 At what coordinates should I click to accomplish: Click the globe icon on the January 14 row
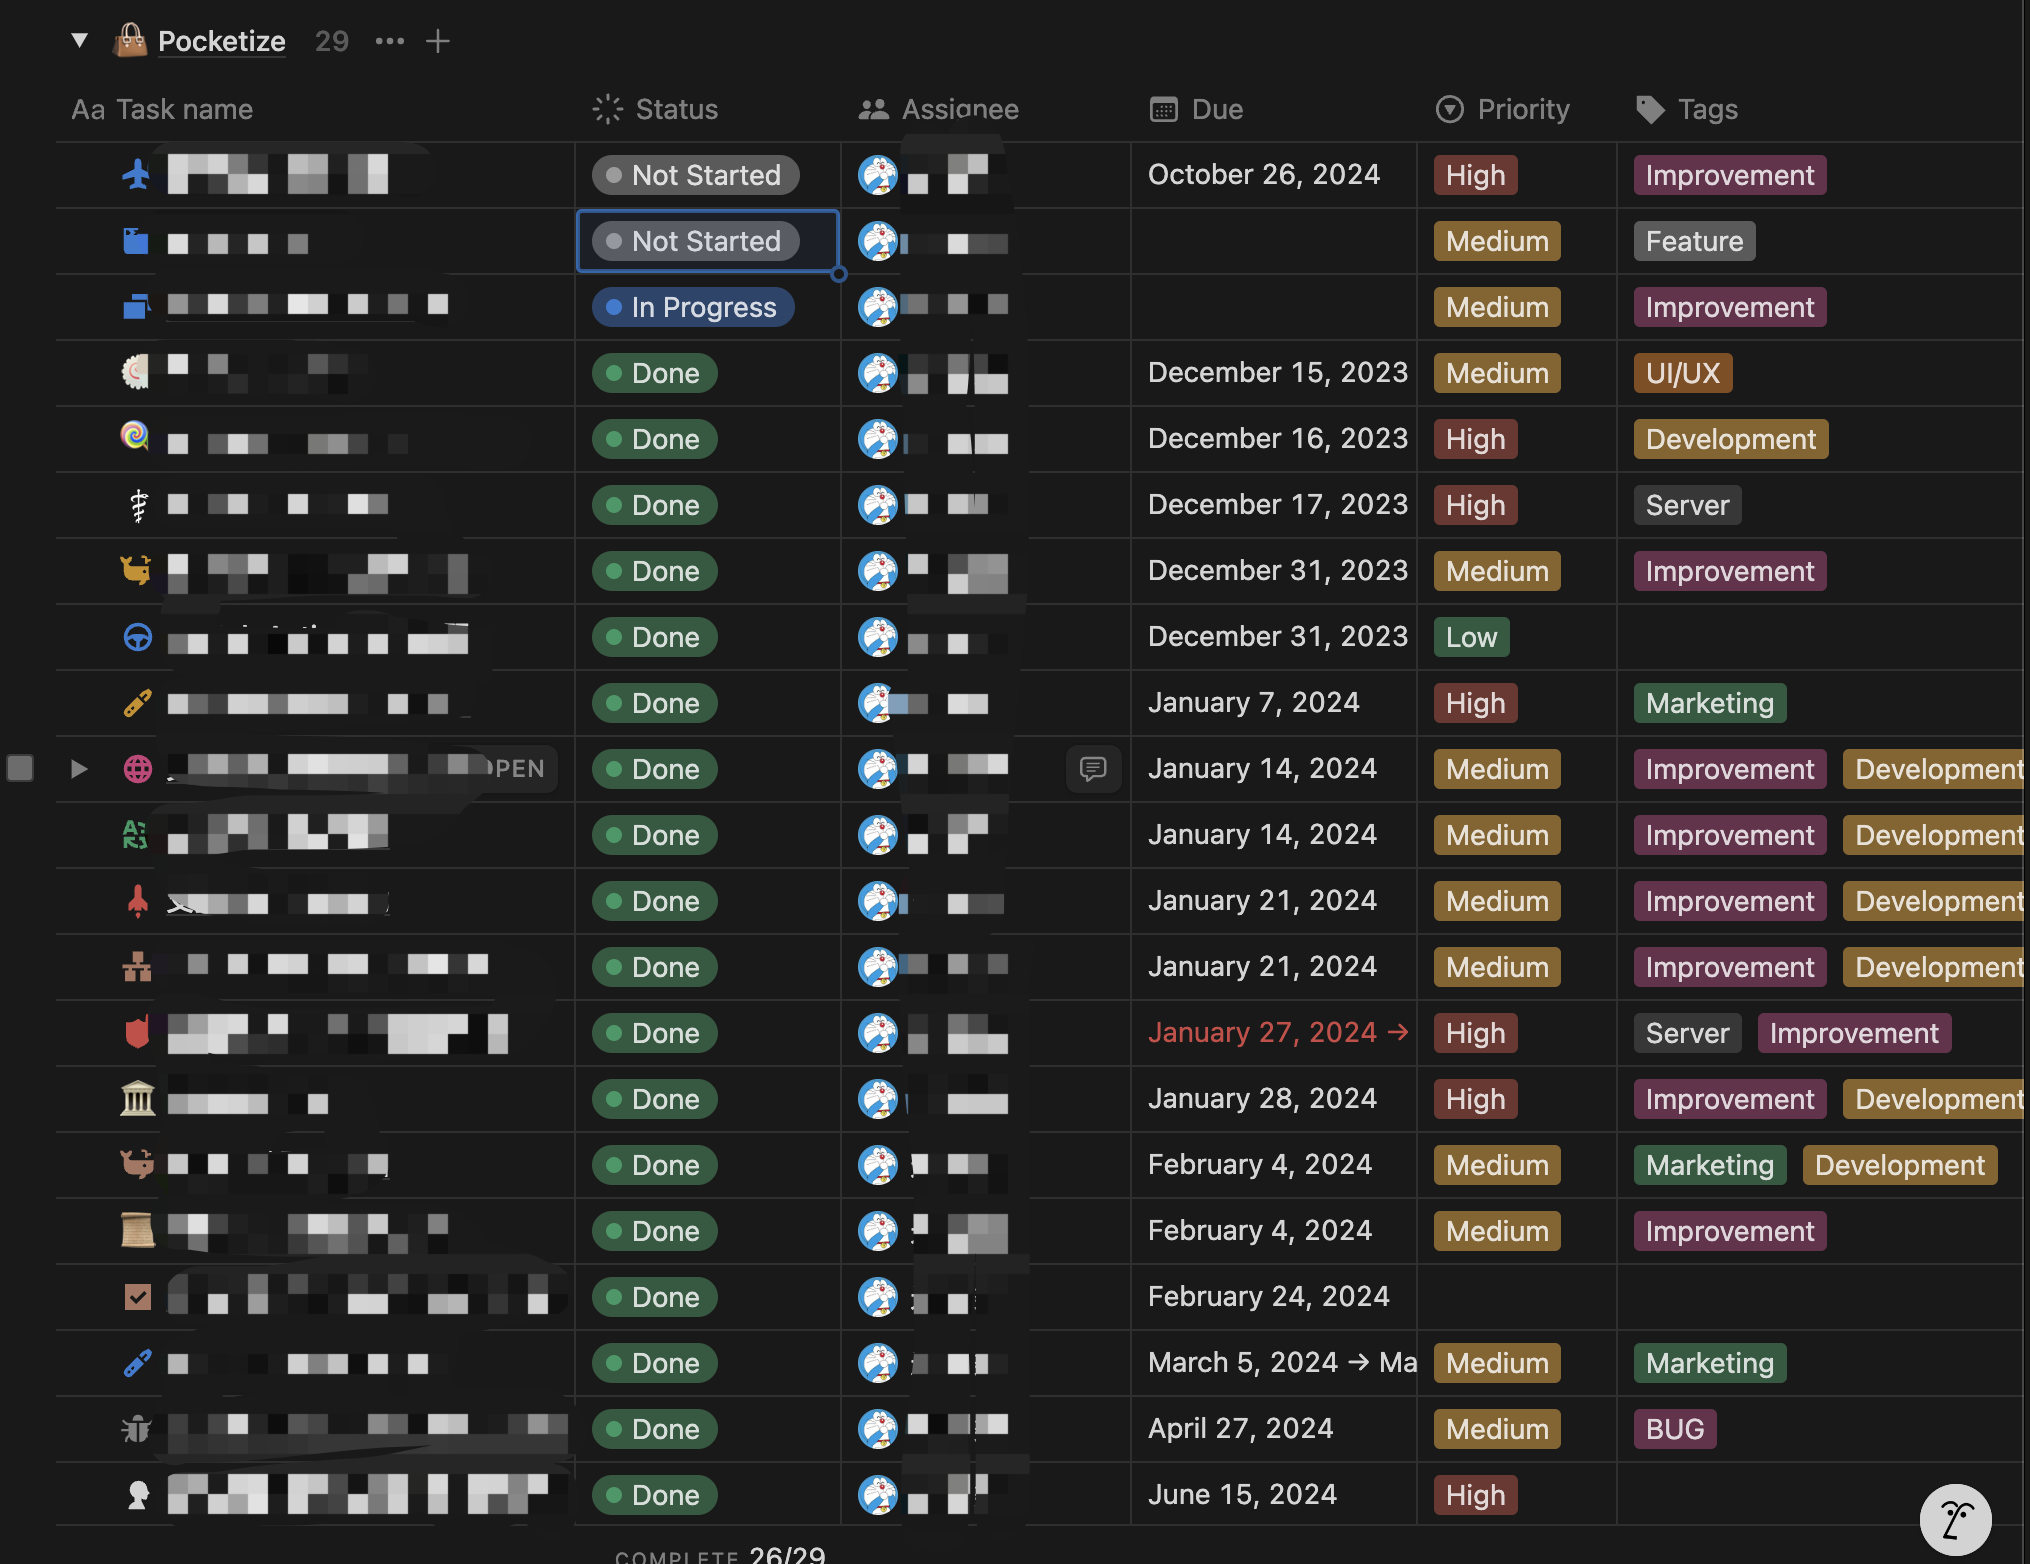pos(137,768)
